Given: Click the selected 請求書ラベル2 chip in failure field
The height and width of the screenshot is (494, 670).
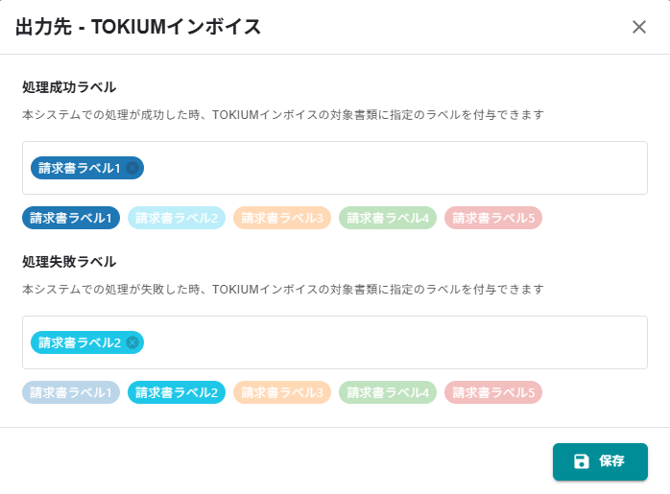Looking at the screenshot, I should click(78, 343).
